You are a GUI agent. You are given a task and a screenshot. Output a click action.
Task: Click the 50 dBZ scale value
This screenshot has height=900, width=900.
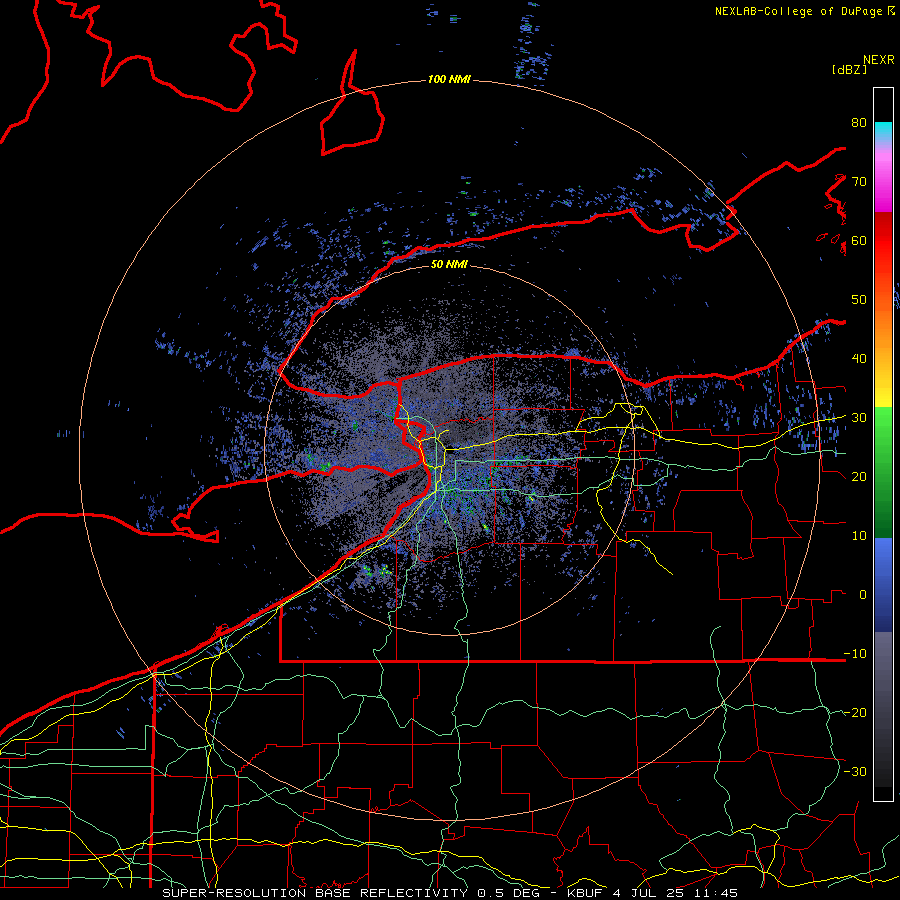[859, 300]
